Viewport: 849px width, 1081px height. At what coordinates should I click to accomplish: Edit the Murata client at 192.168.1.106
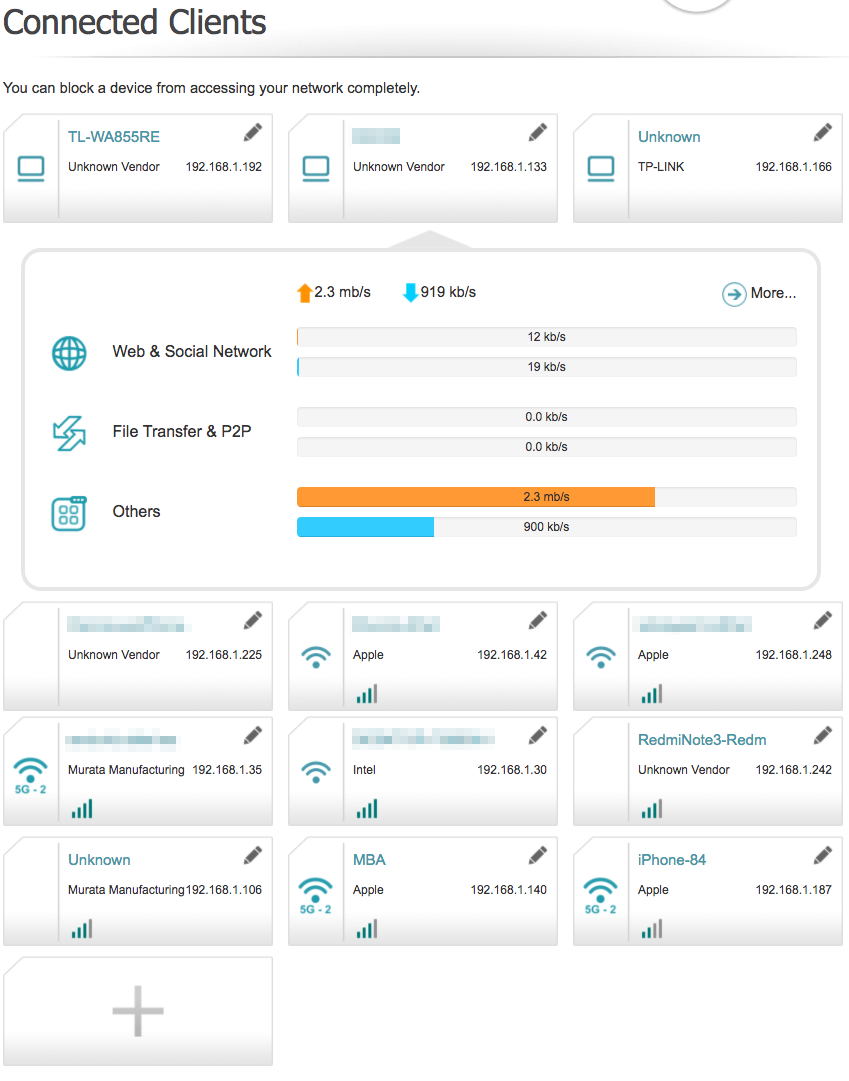tap(253, 856)
